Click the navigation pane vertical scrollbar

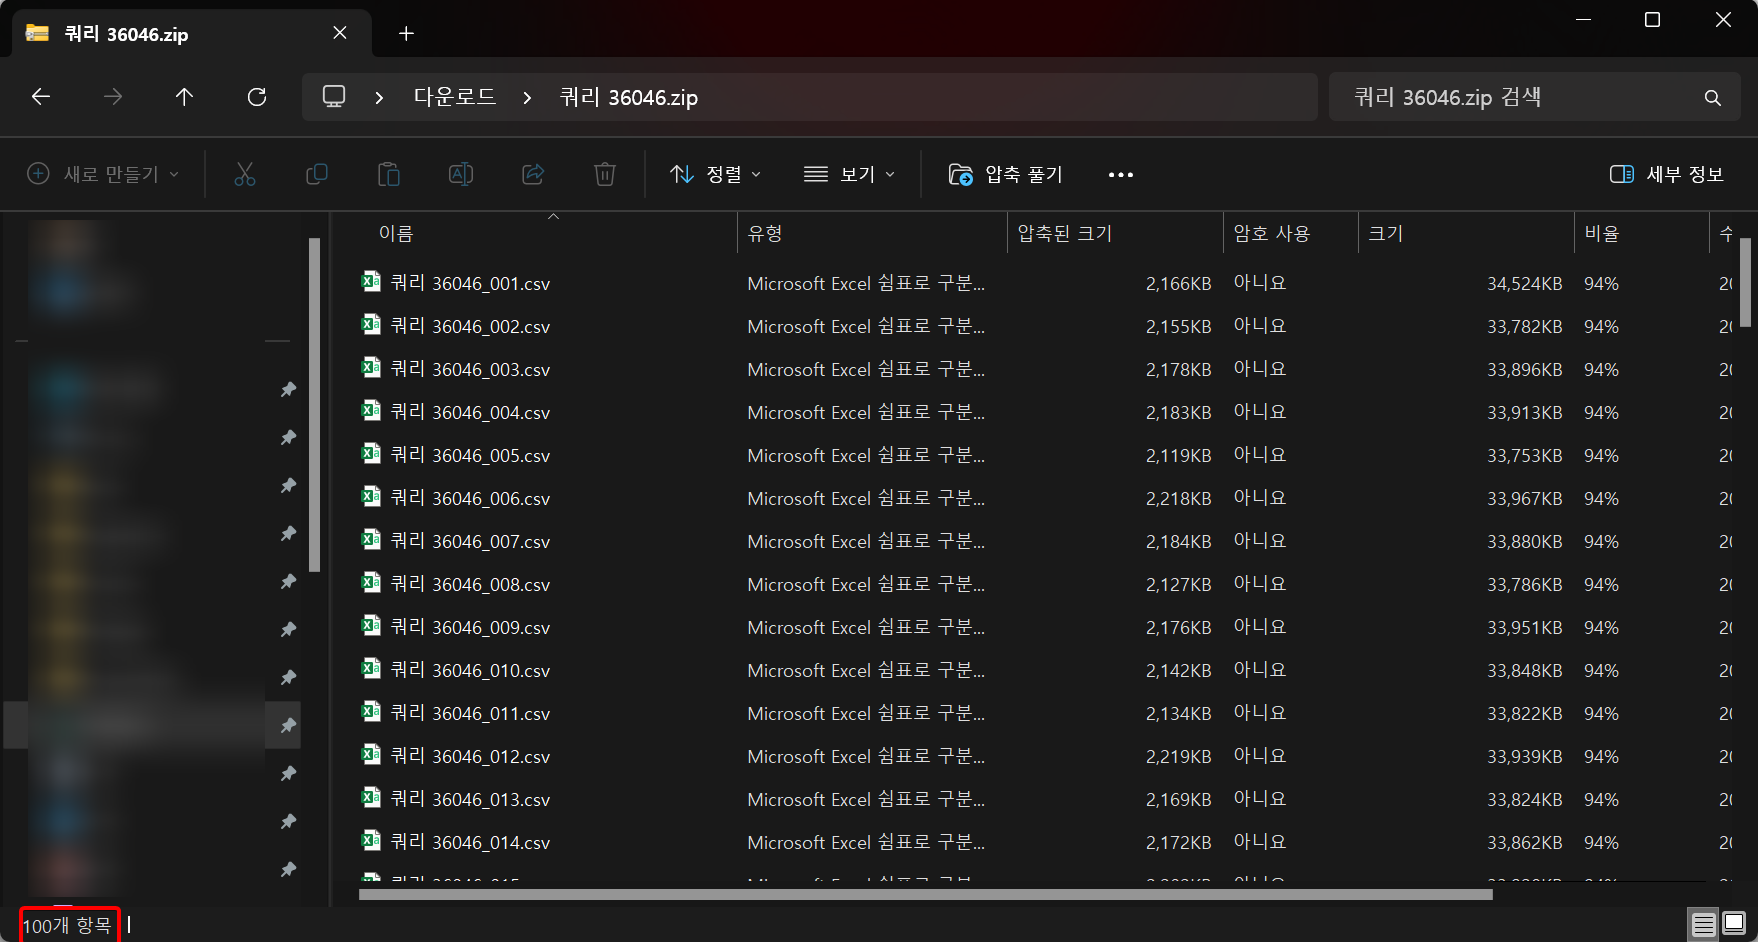[x=315, y=404]
